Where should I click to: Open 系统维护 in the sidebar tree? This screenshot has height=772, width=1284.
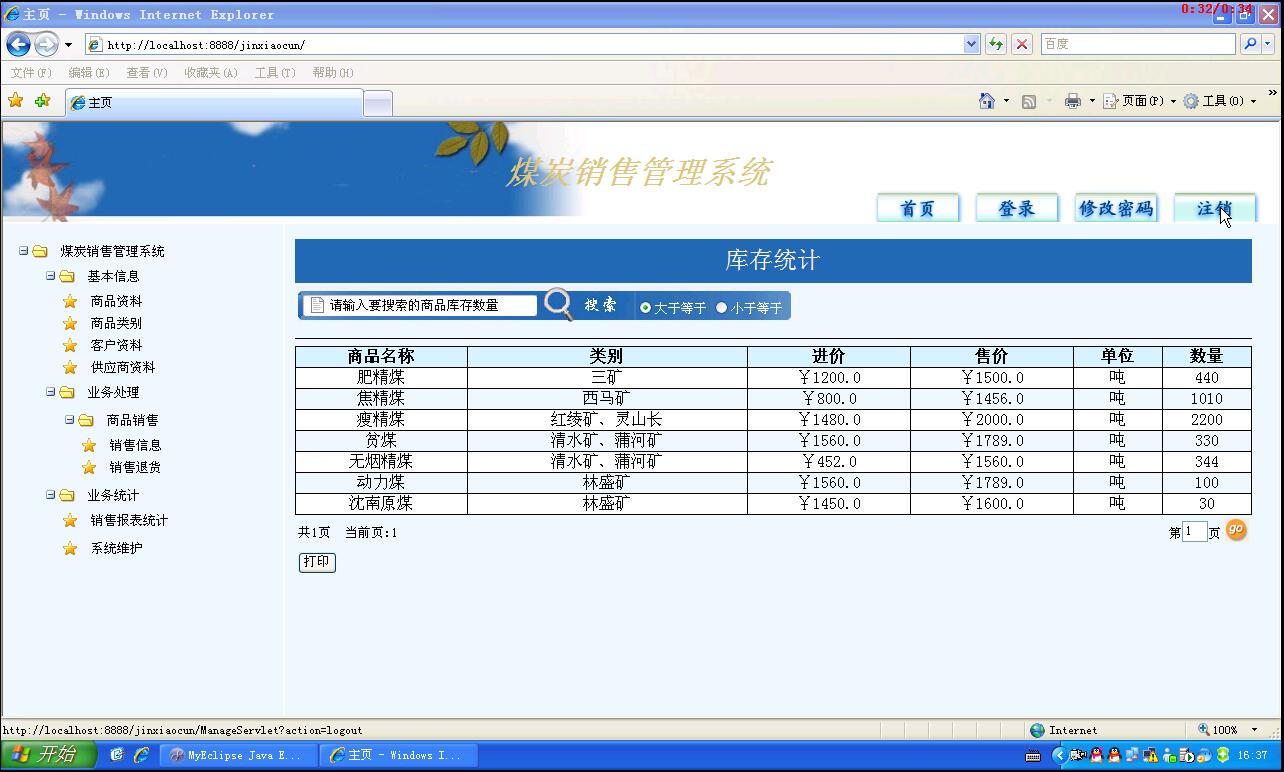116,548
